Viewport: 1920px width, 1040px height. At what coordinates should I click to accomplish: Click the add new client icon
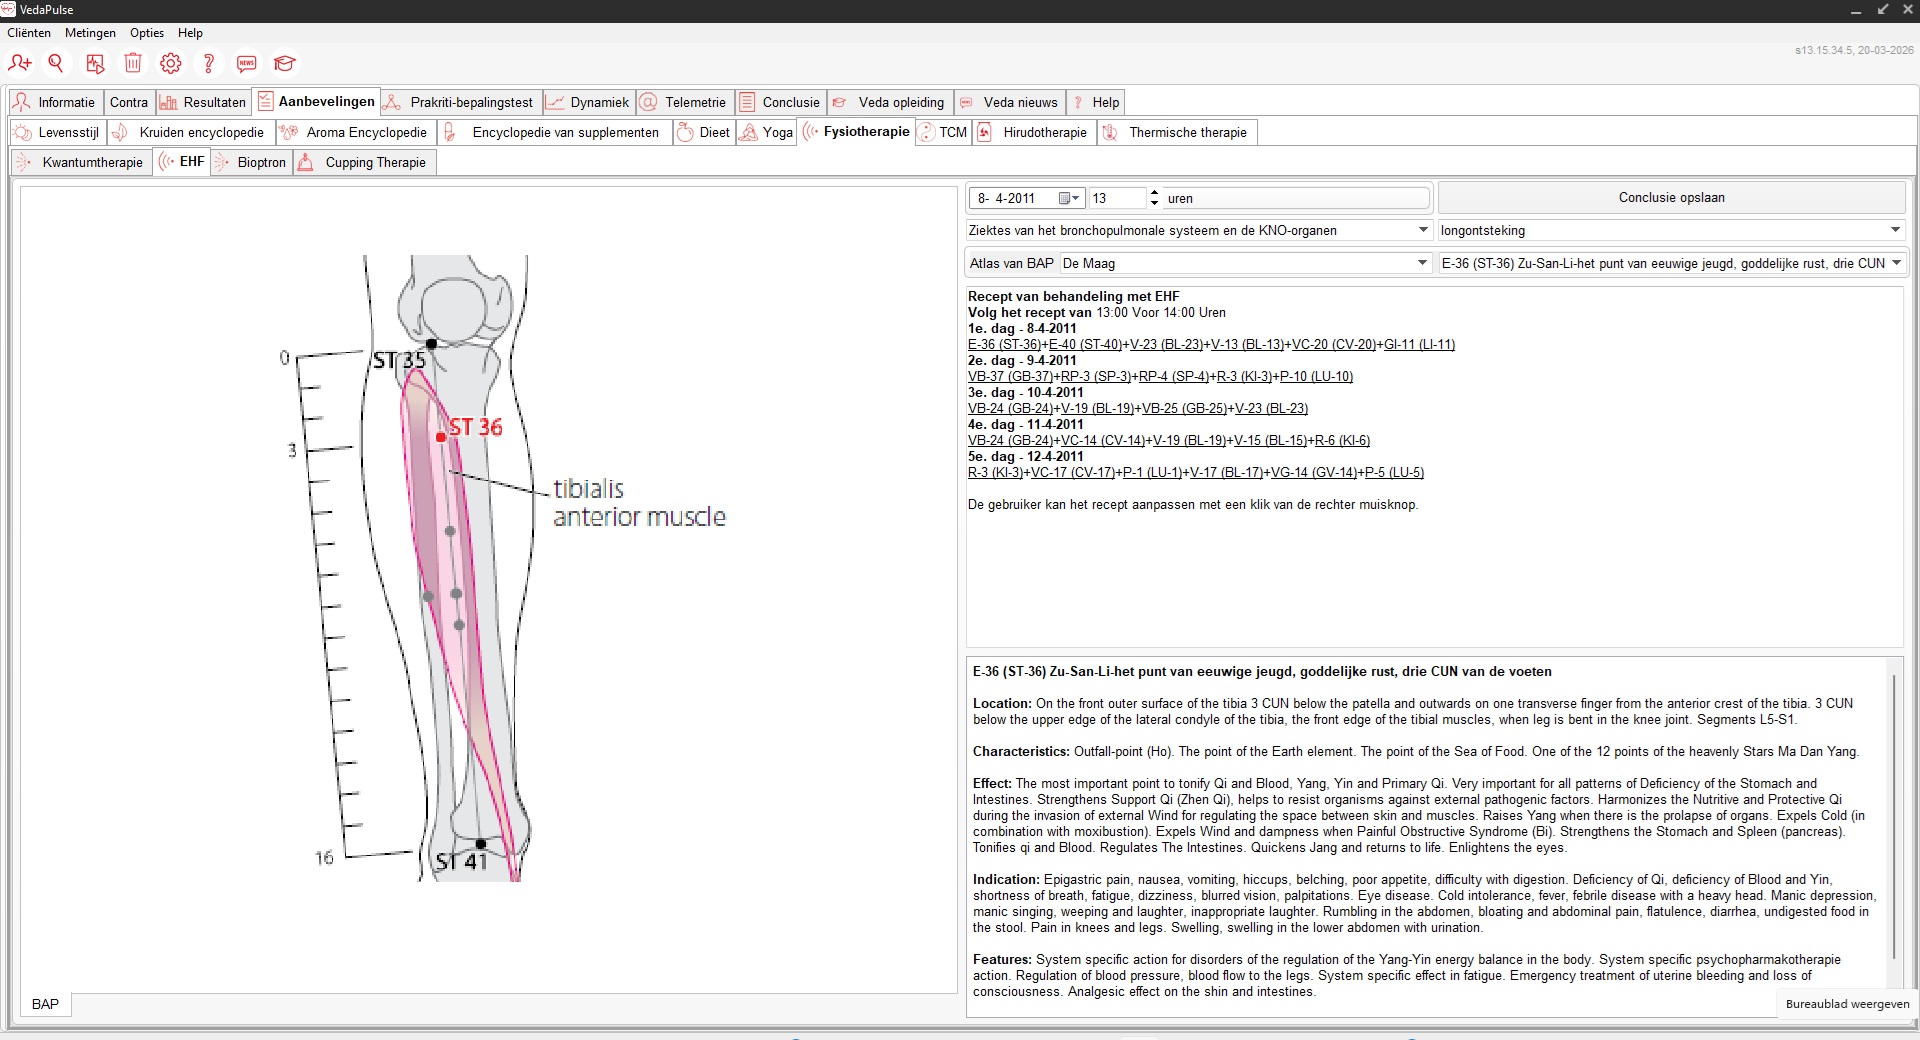(x=19, y=64)
